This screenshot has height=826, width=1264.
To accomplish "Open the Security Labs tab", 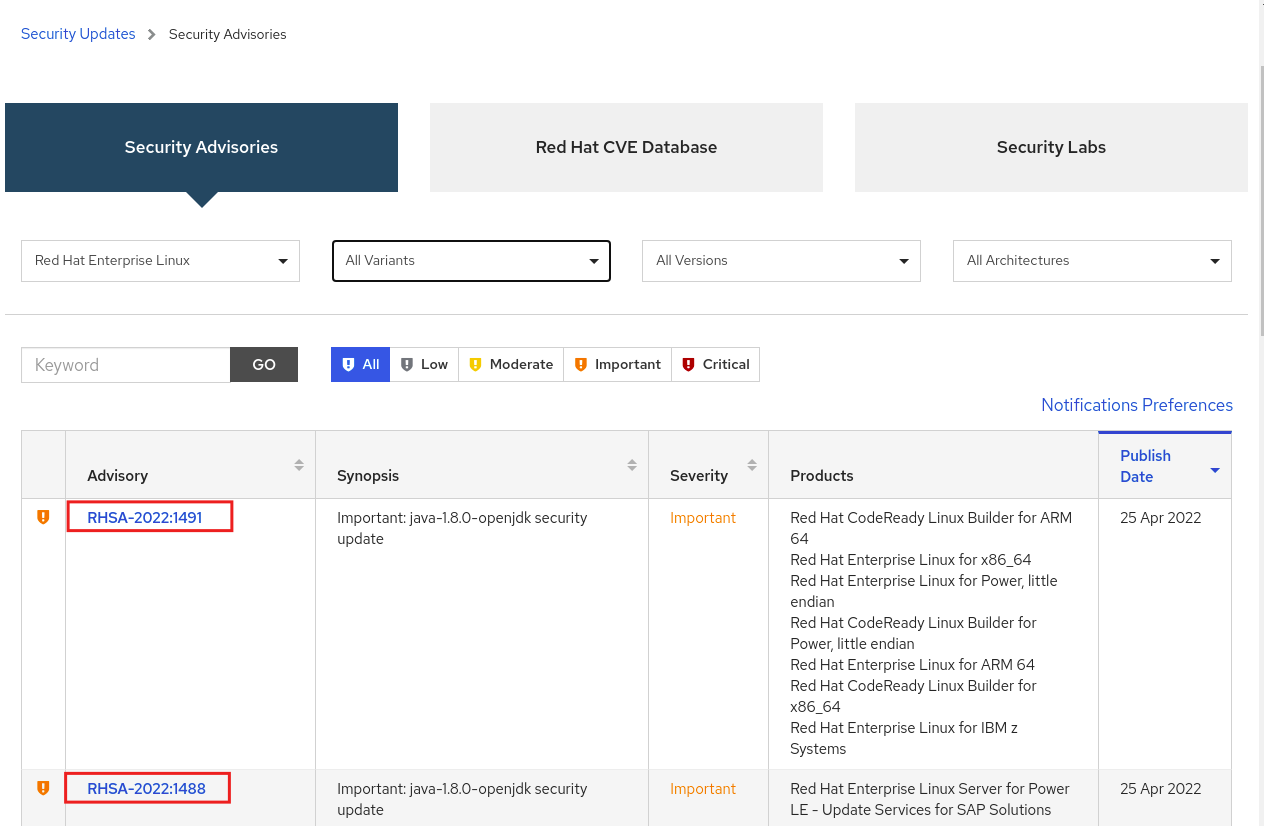I will pyautogui.click(x=1051, y=147).
